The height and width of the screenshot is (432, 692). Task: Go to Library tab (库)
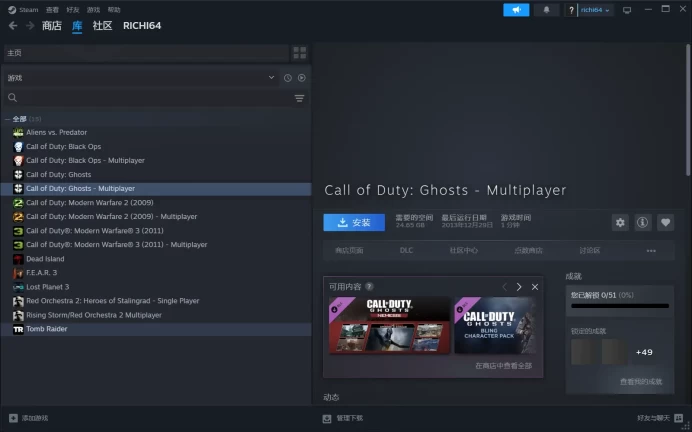coord(77,26)
